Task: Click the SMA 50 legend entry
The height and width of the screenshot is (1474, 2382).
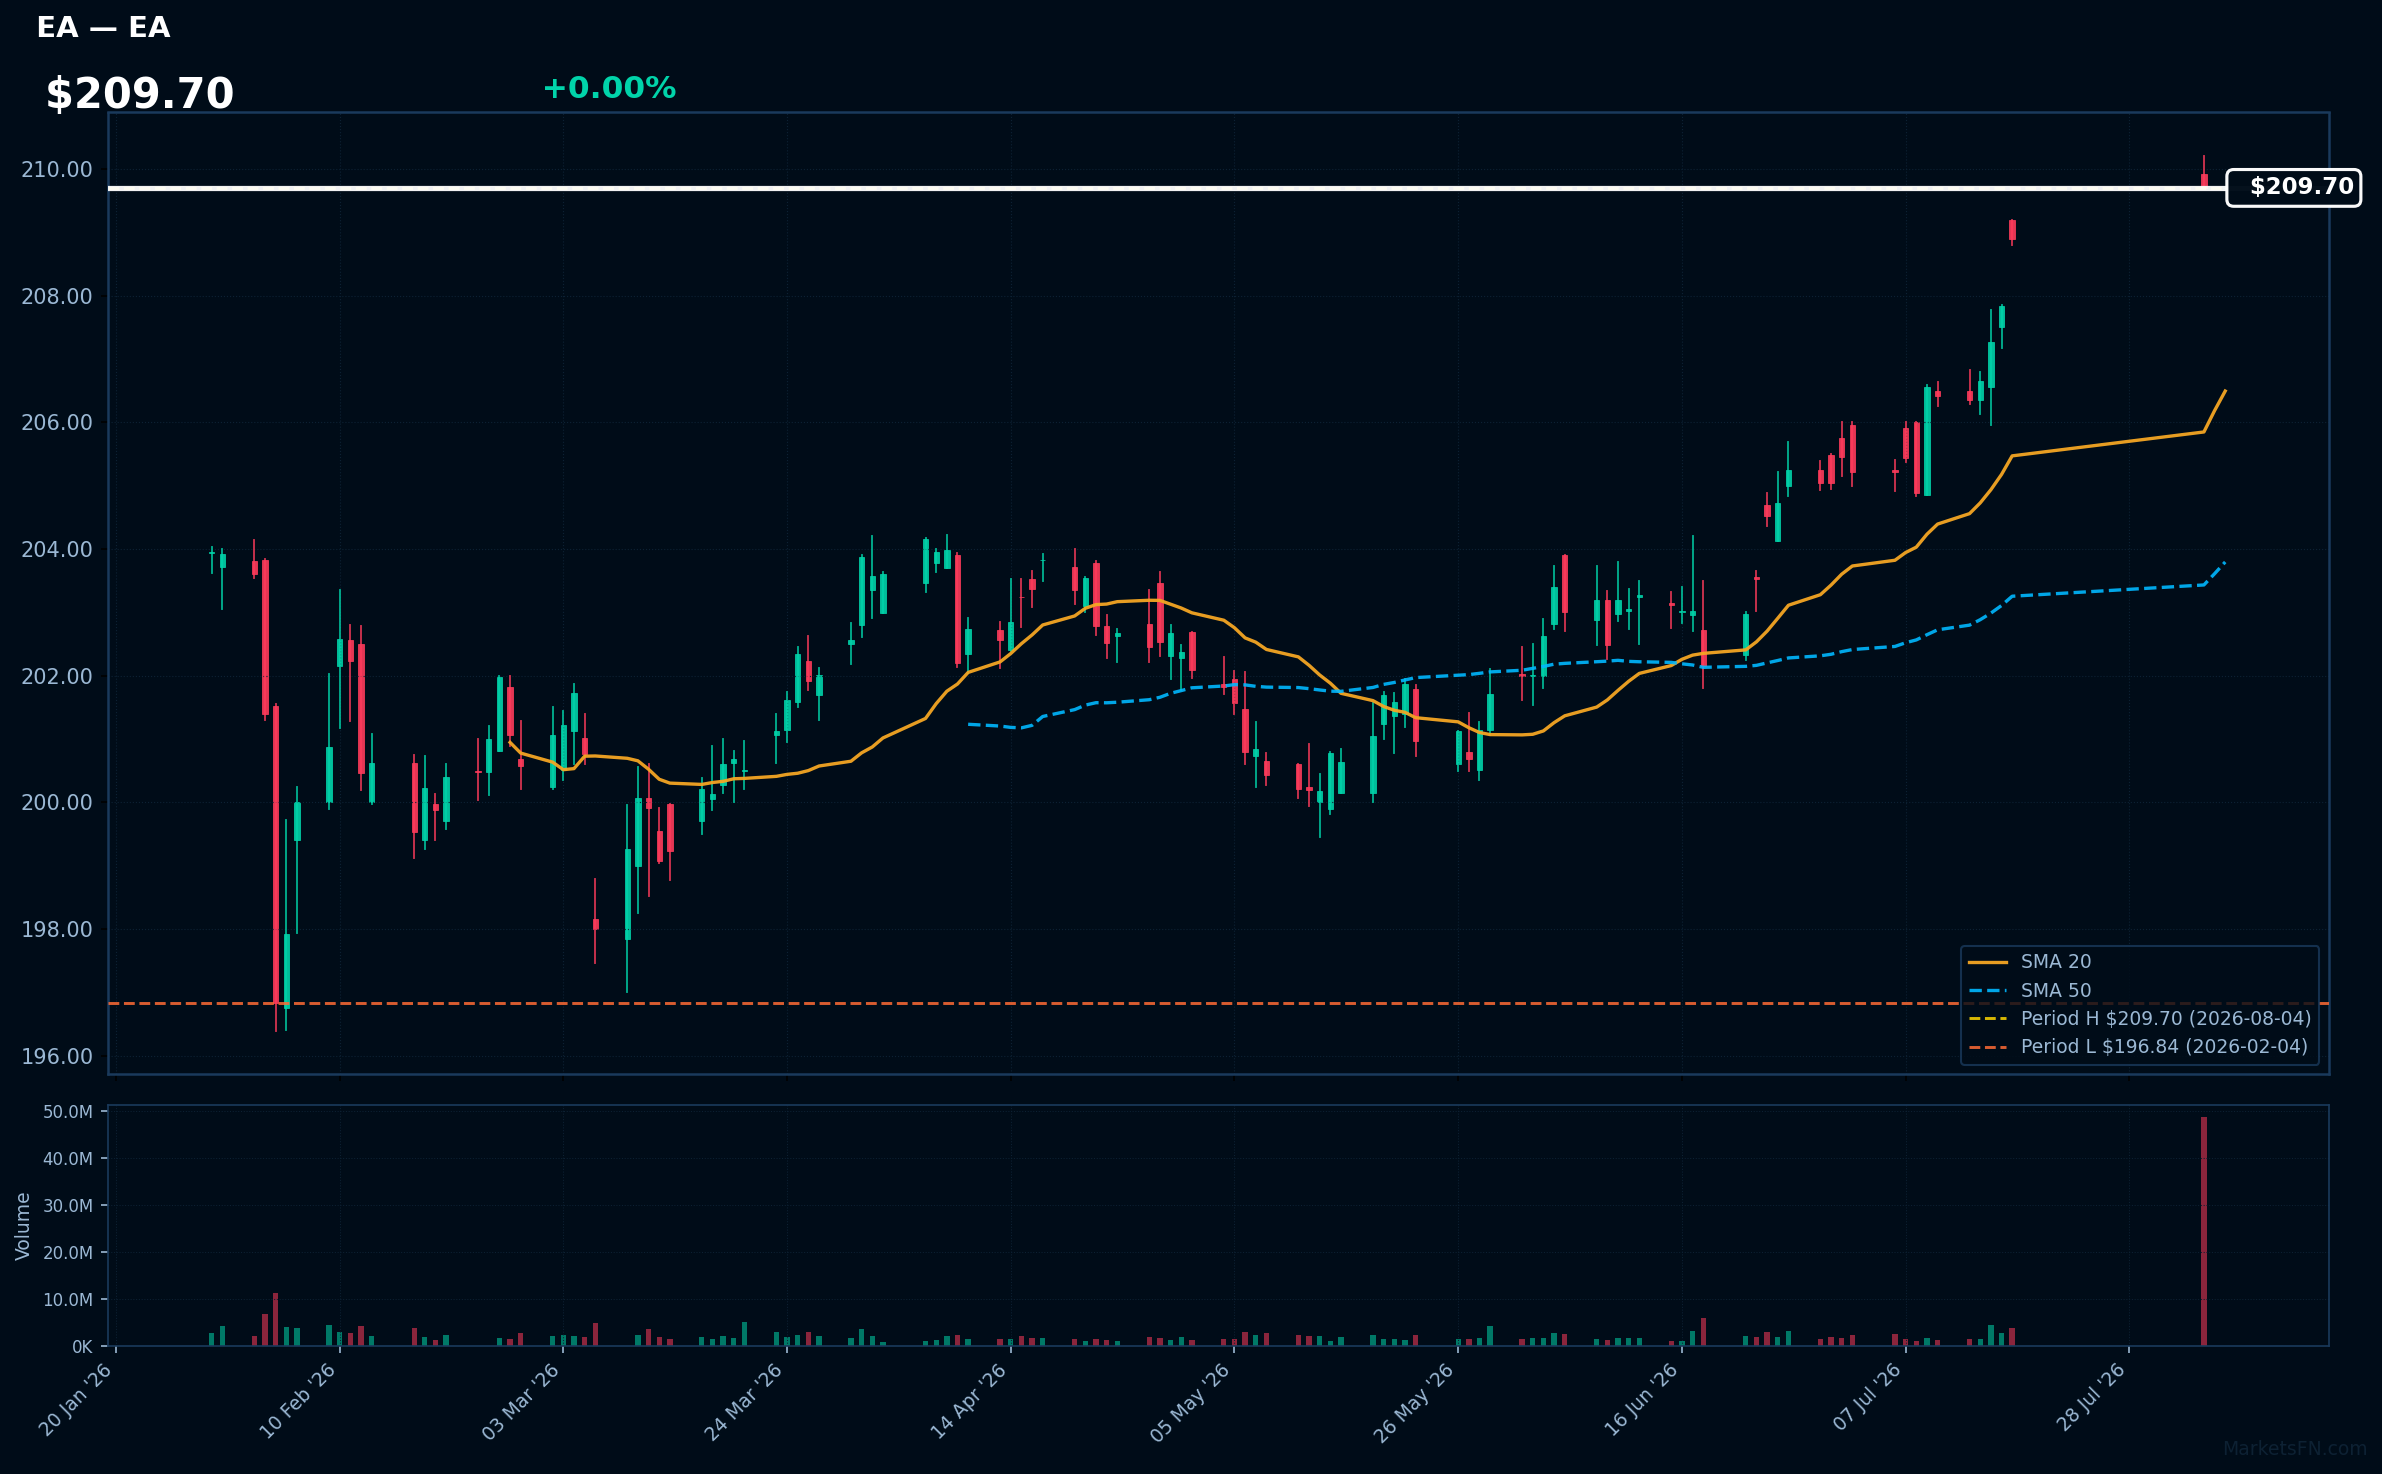Action: pyautogui.click(x=2029, y=990)
